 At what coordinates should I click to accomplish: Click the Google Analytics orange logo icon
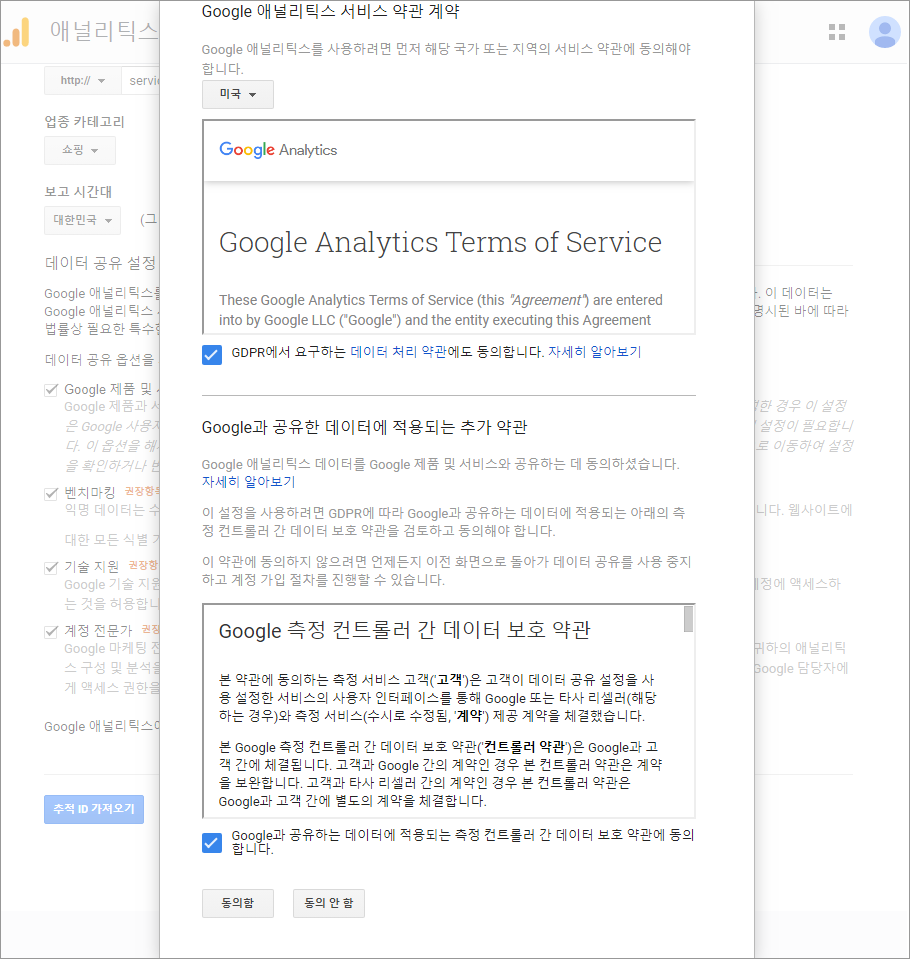point(17,32)
